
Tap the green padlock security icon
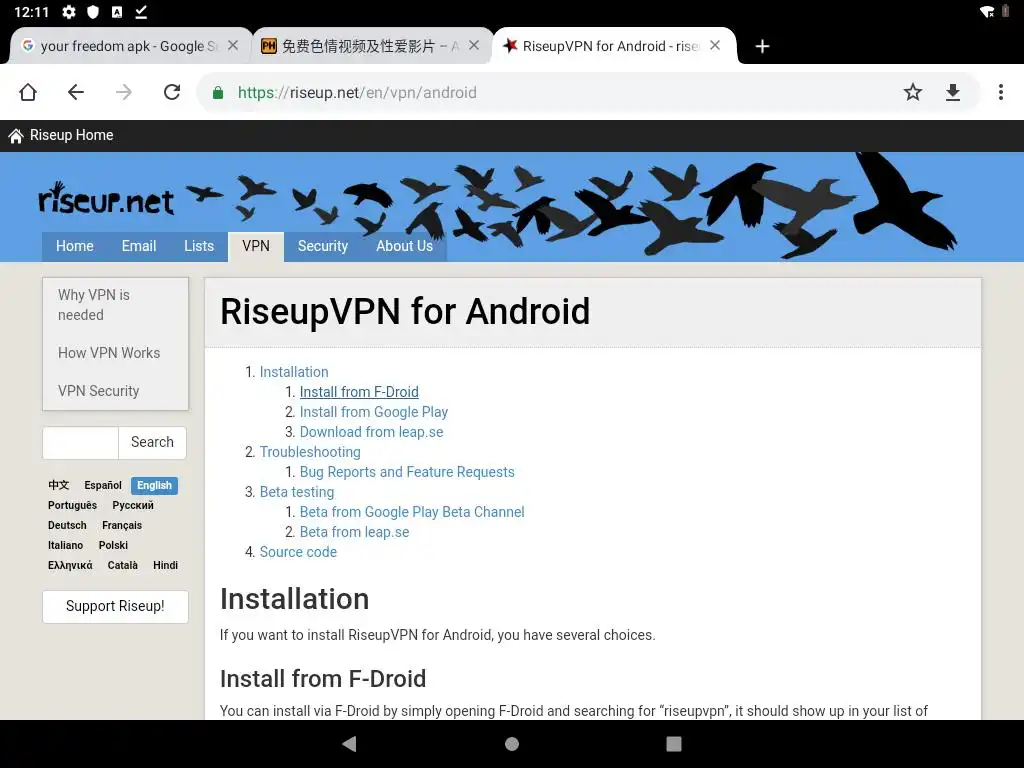tap(218, 93)
